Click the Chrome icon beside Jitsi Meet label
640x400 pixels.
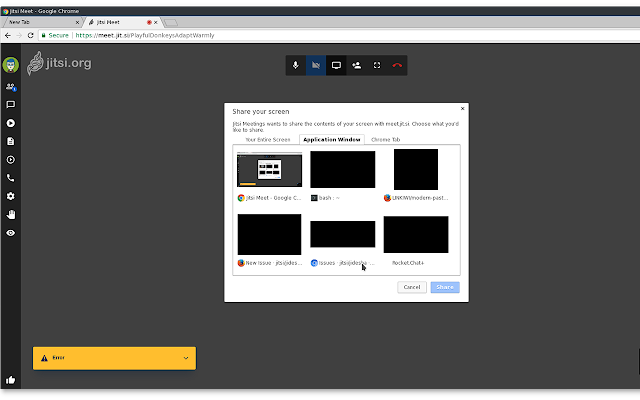click(x=241, y=198)
